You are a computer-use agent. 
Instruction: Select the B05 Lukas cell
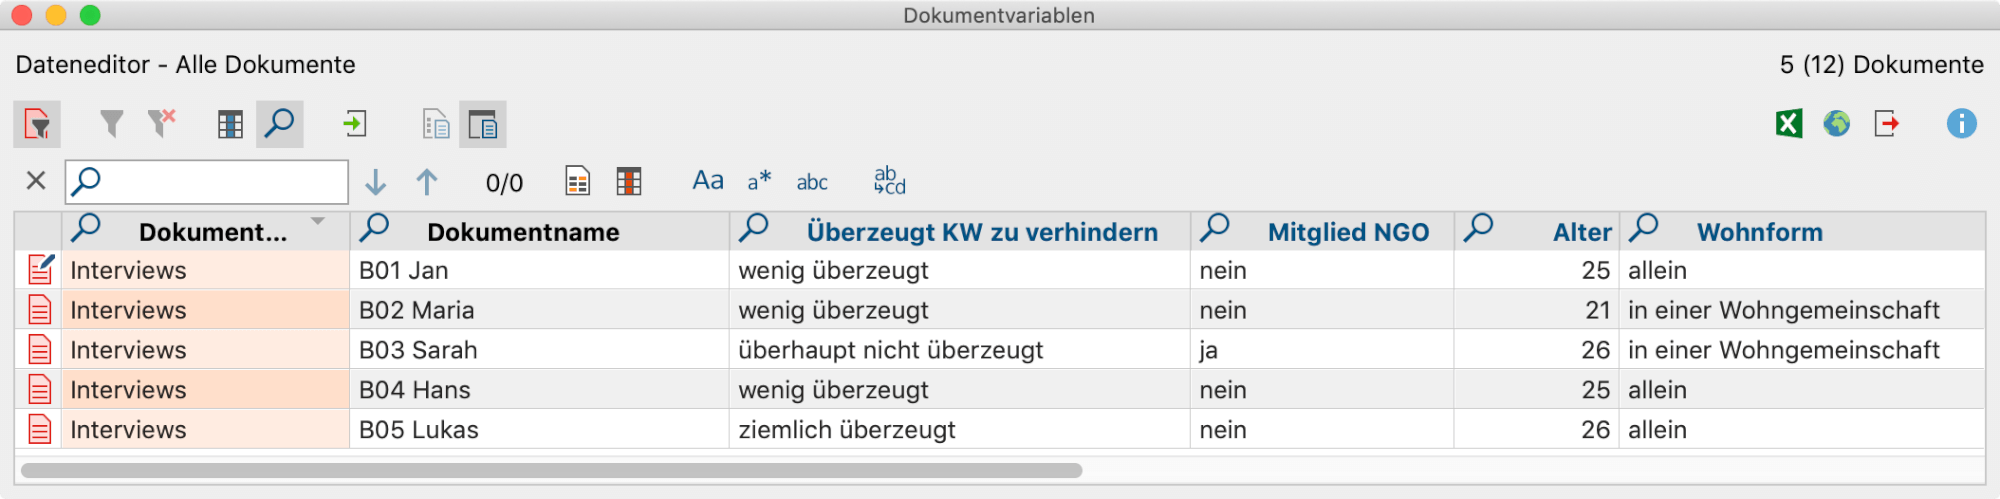point(540,430)
